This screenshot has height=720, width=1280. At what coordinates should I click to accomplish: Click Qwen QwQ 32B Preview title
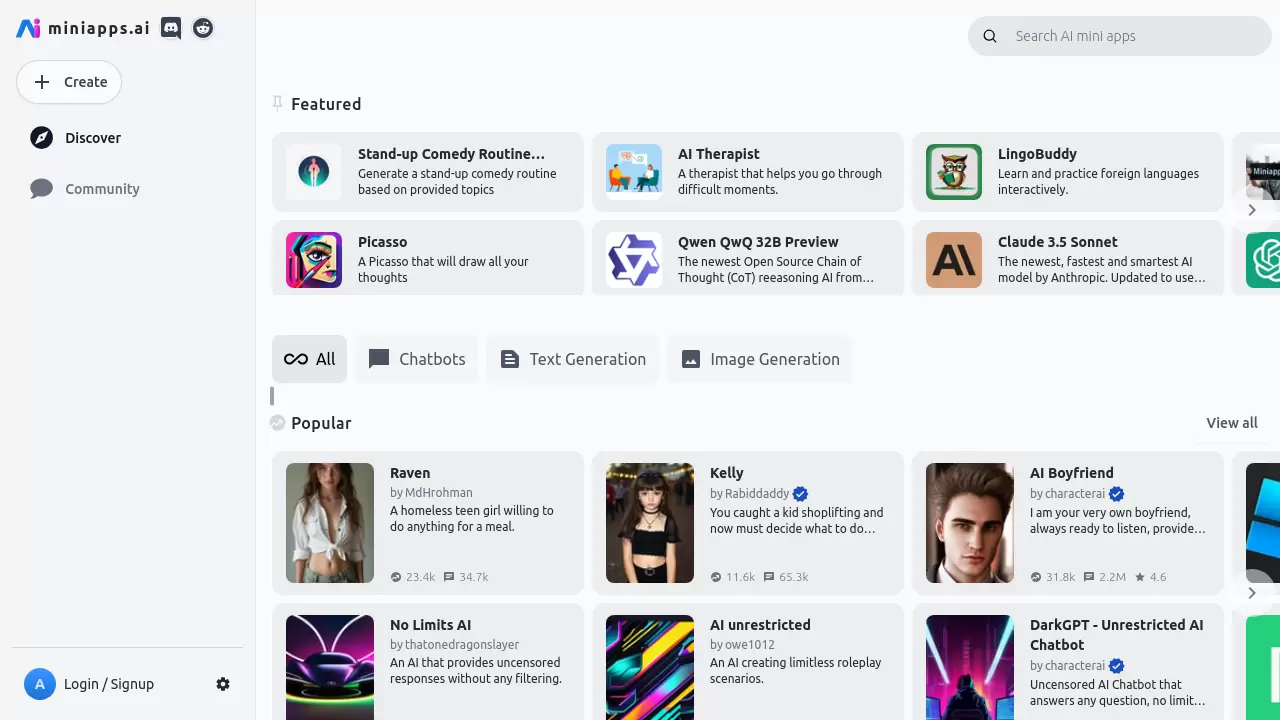[758, 242]
